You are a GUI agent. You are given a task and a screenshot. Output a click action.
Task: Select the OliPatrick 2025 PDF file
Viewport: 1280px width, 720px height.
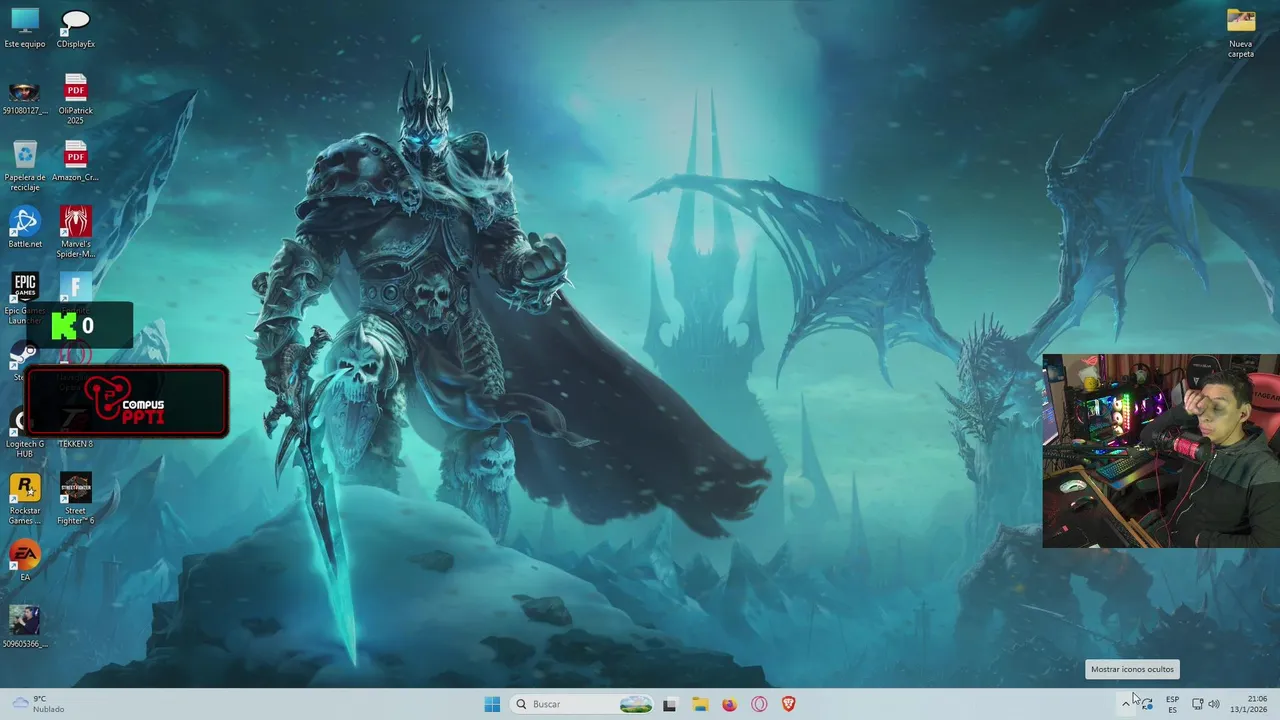(x=75, y=99)
